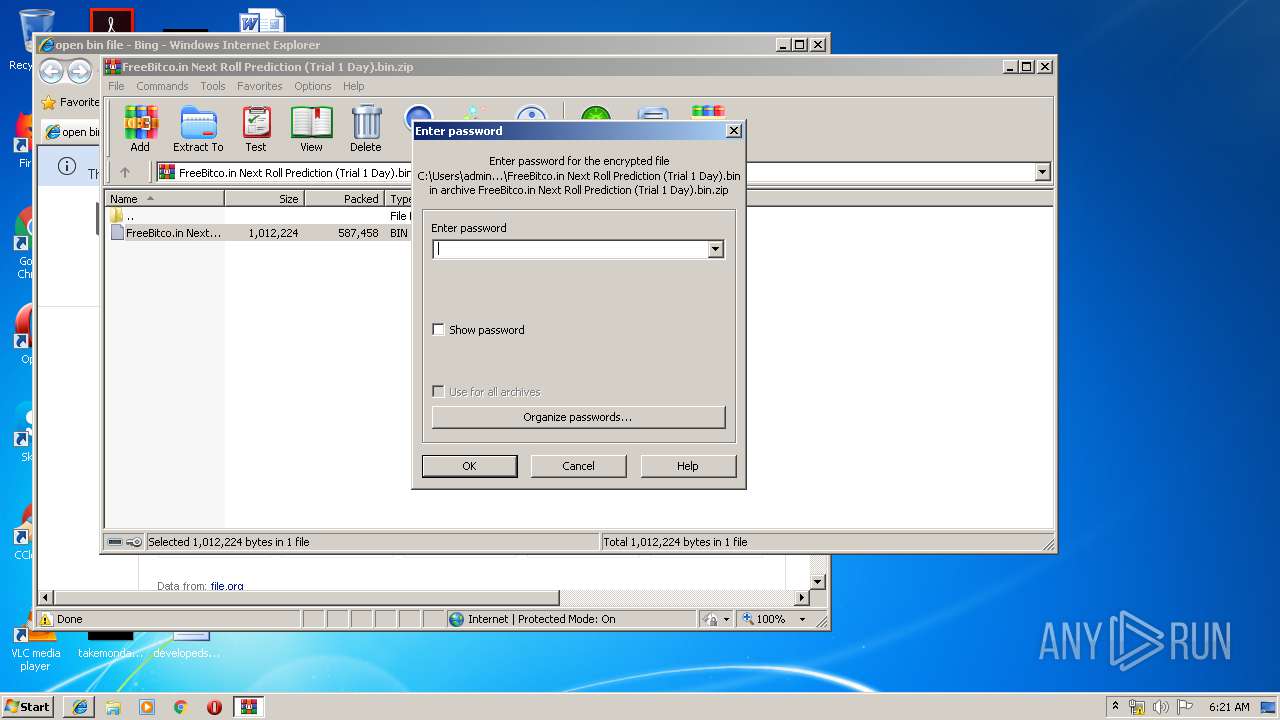Viewport: 1280px width, 720px height.
Task: Click Internet Explorer forward button
Action: click(x=80, y=71)
